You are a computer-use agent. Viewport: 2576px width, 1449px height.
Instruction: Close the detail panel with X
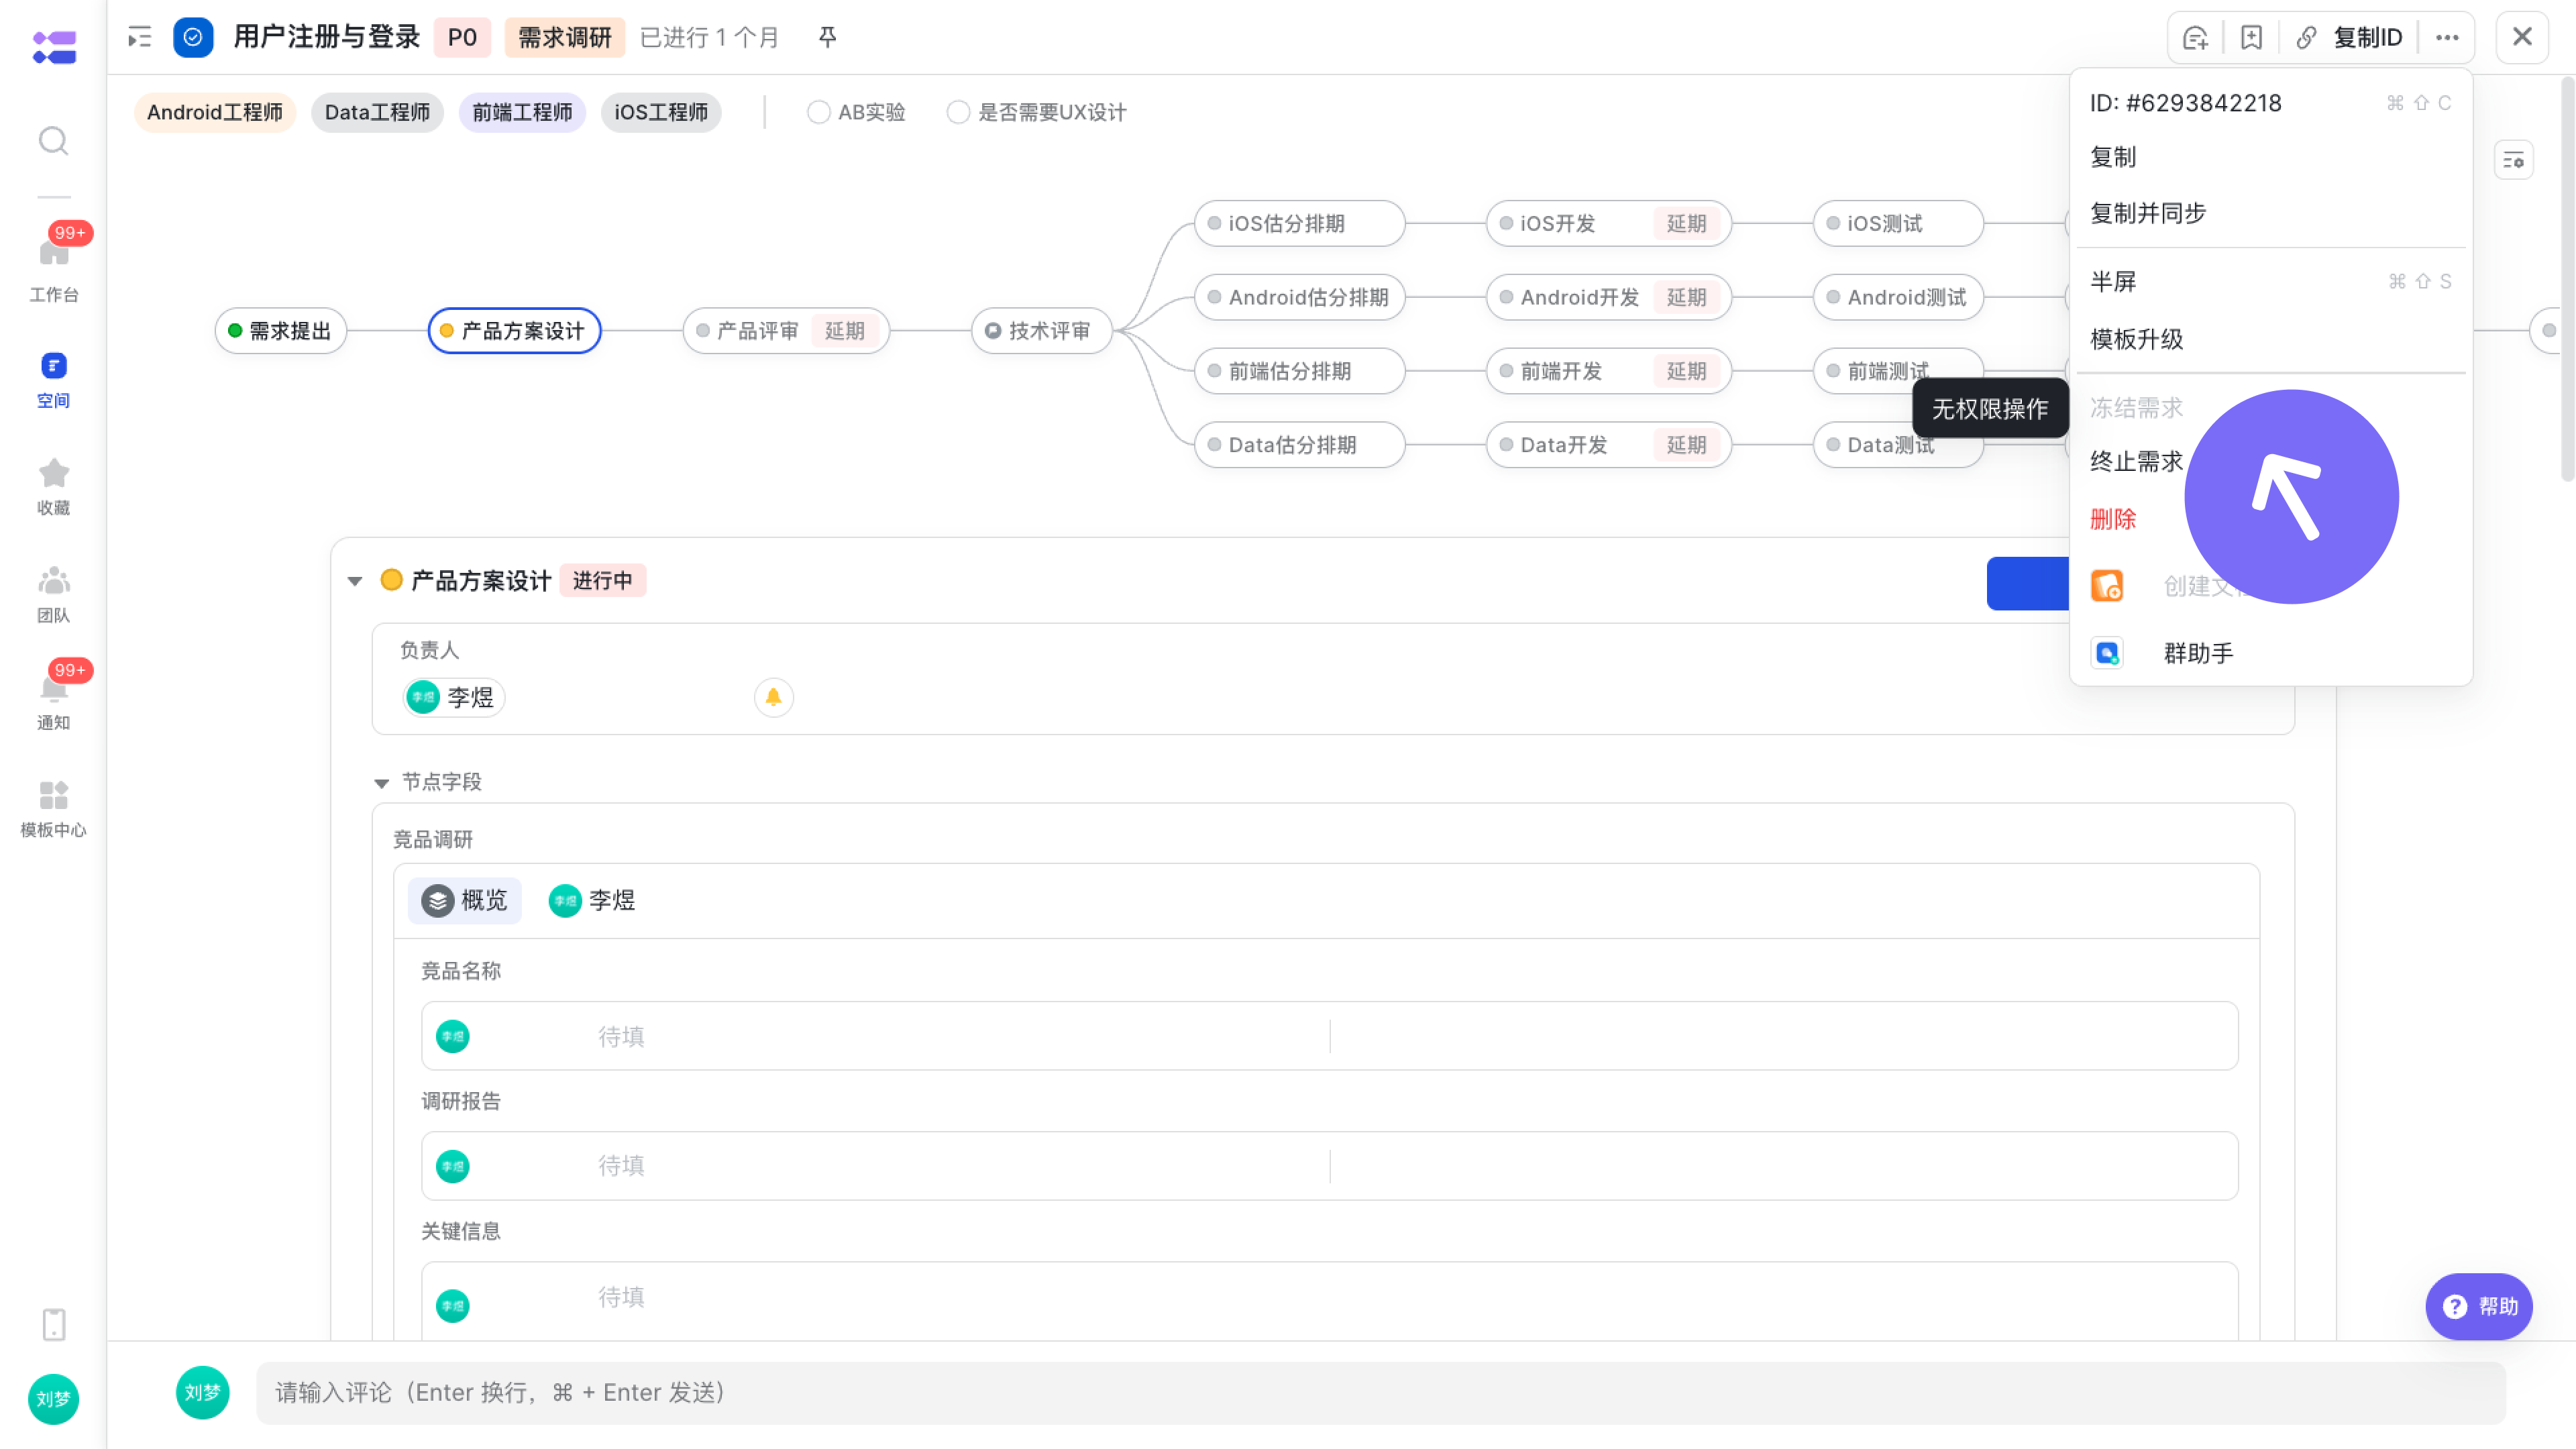pyautogui.click(x=2522, y=37)
